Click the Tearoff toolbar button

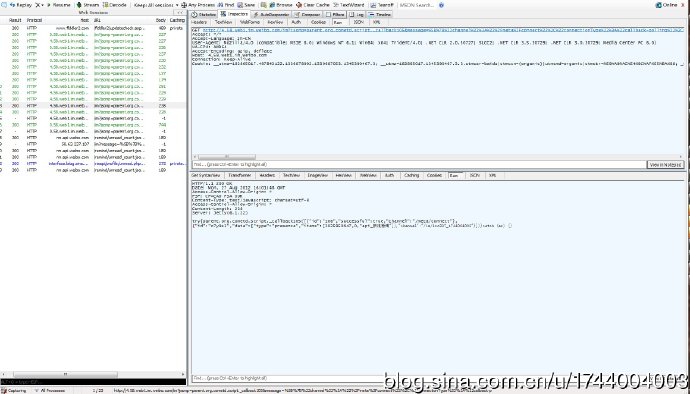pos(382,5)
